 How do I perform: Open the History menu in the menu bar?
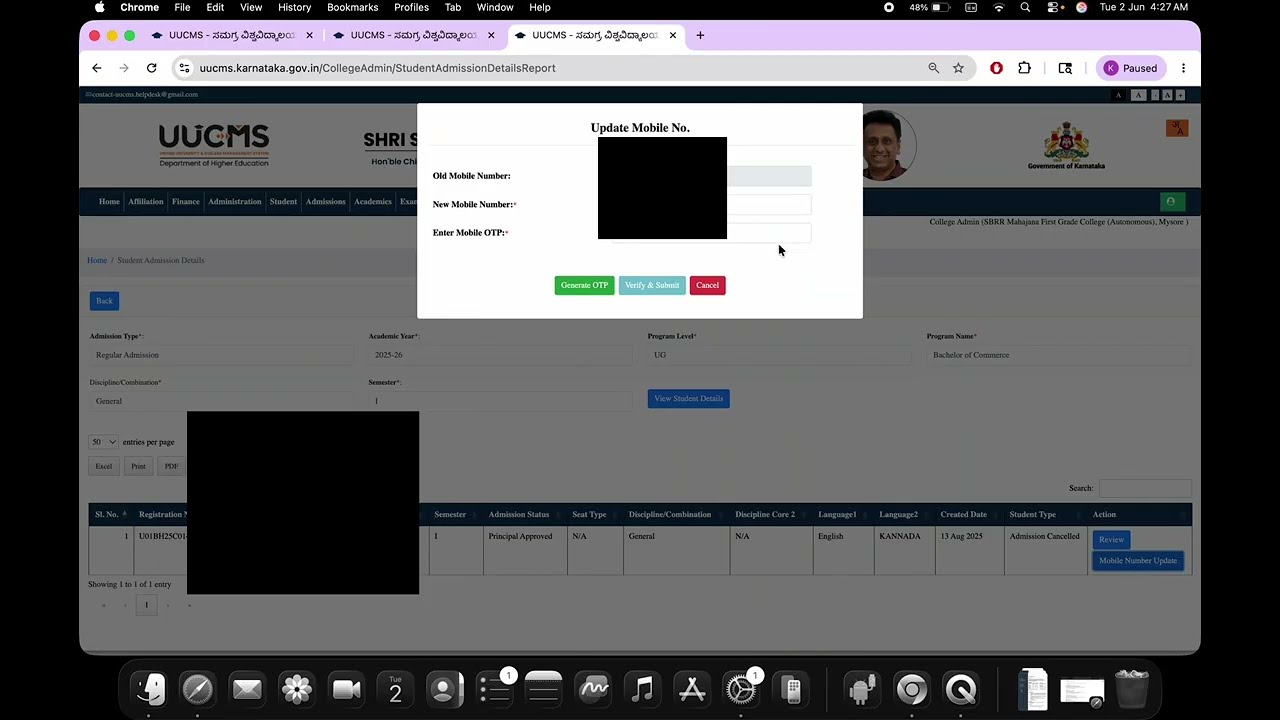(294, 7)
